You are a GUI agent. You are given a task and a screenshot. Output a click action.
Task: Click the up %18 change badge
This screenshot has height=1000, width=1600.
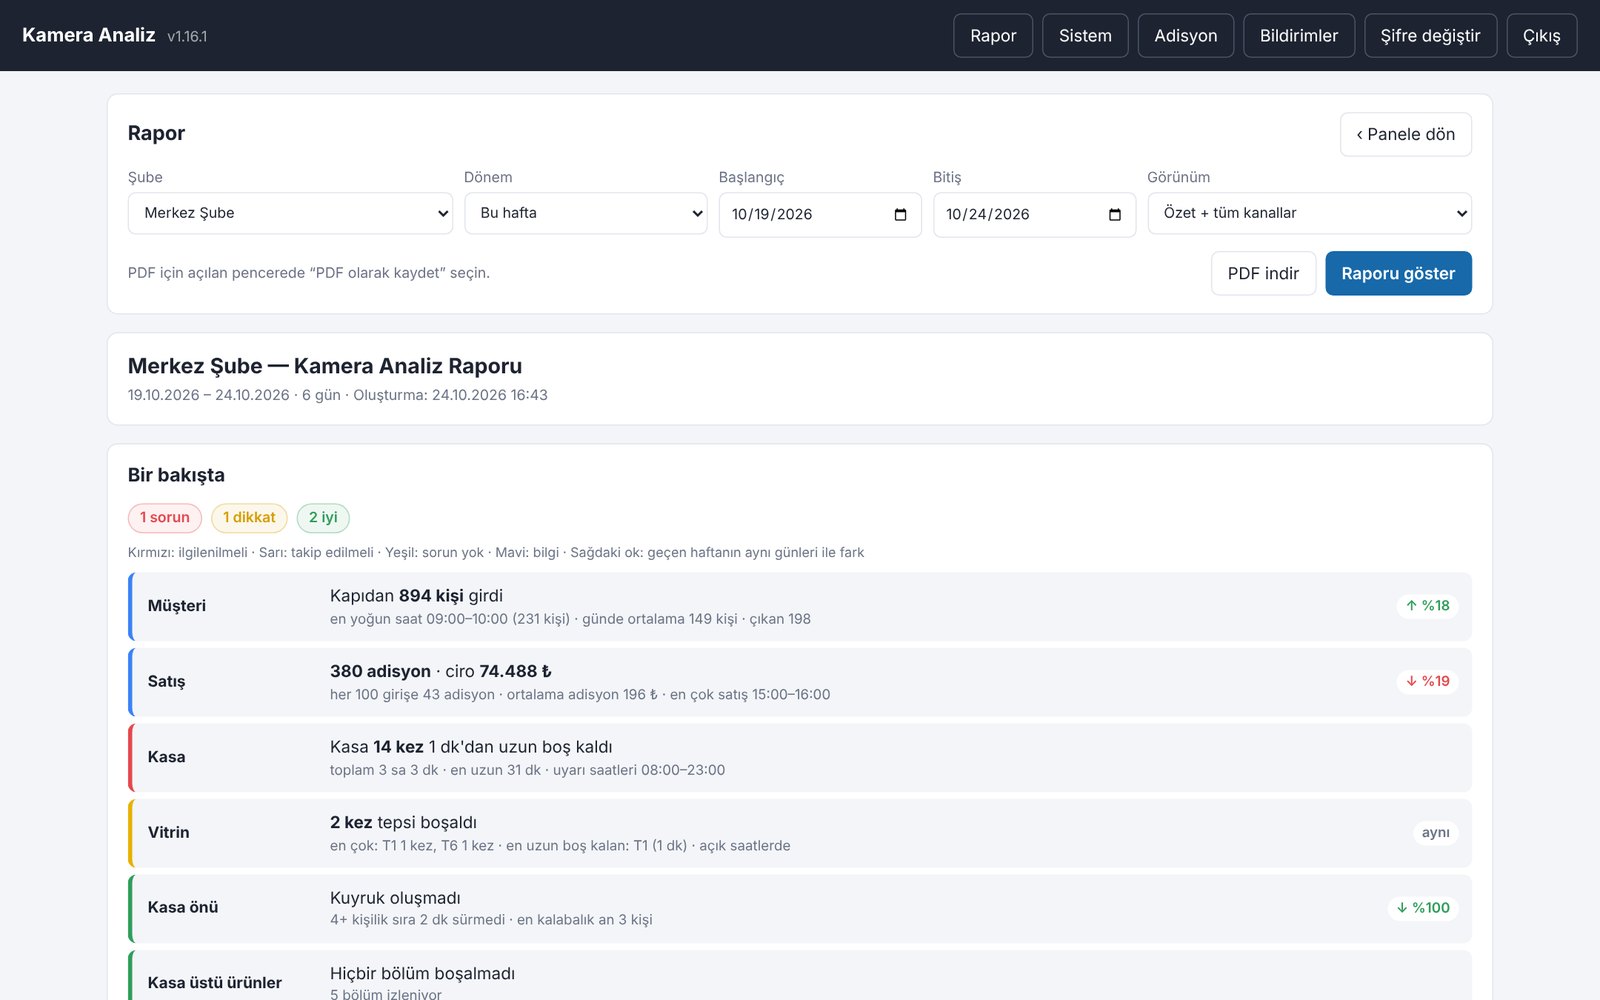tap(1427, 606)
